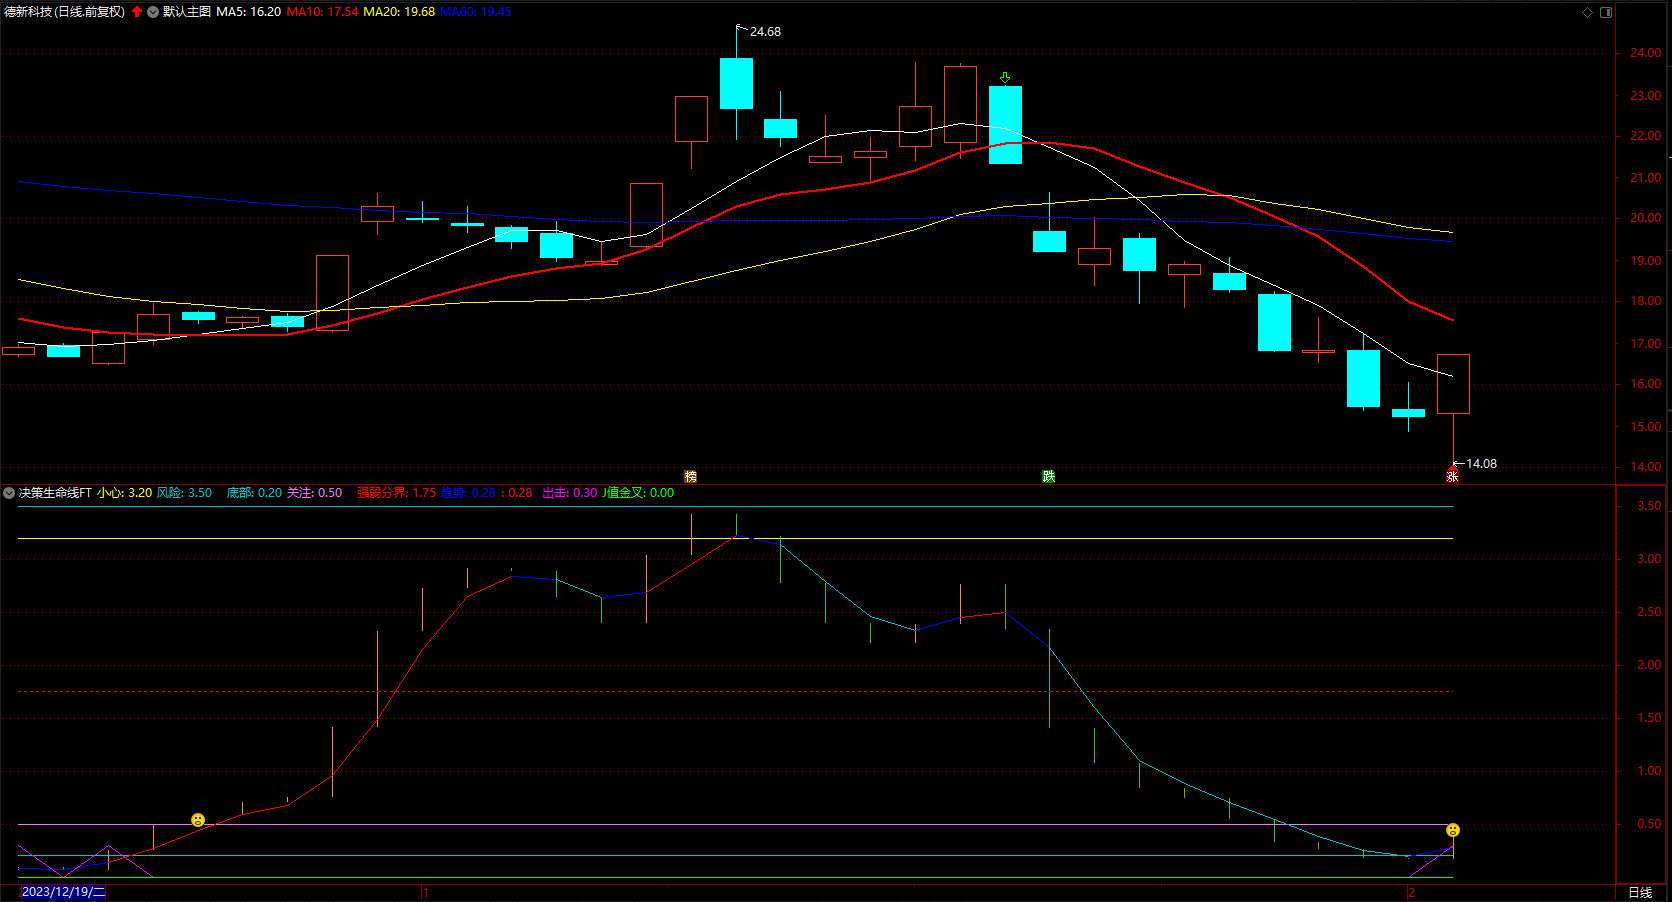
Task: Select the 底部: 0.20 indicator value
Action: 254,493
